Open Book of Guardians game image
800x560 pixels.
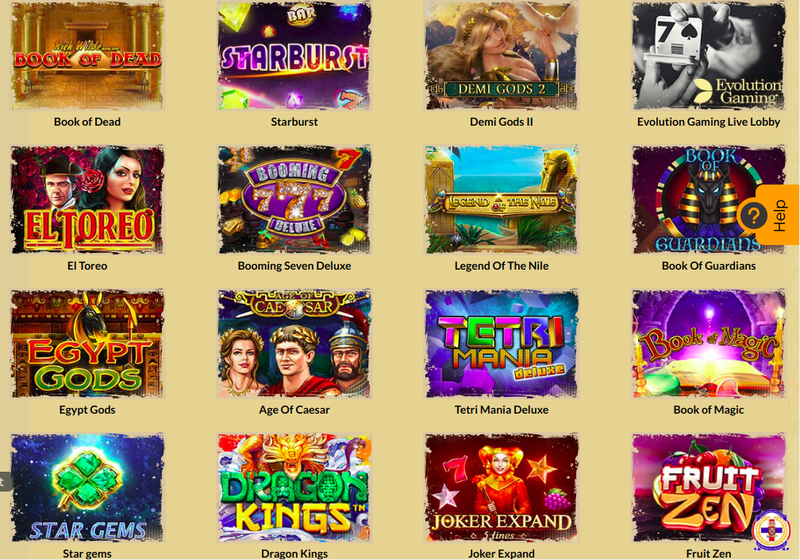pyautogui.click(x=709, y=199)
